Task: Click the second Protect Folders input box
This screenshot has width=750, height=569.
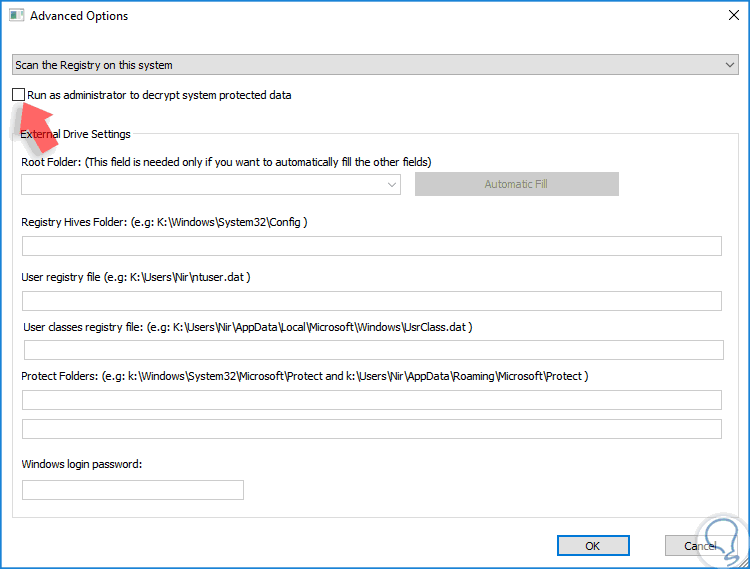Action: tap(371, 429)
